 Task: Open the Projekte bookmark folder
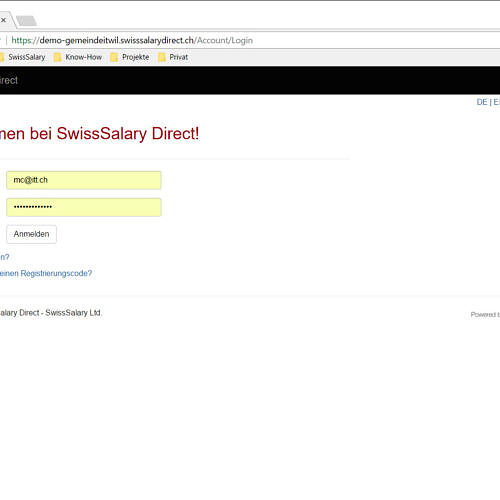[x=130, y=57]
